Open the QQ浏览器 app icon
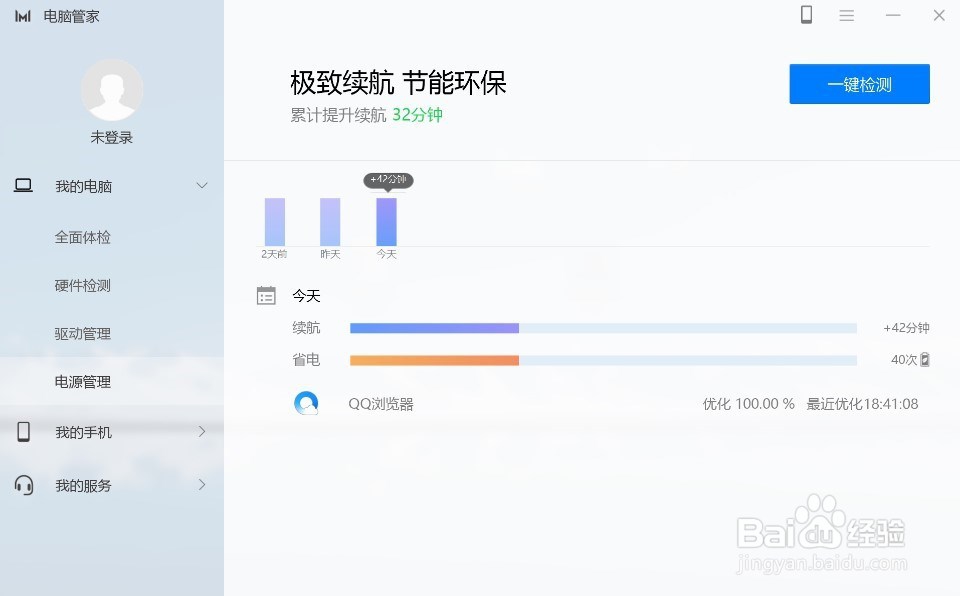Viewport: 960px width, 596px height. (306, 402)
